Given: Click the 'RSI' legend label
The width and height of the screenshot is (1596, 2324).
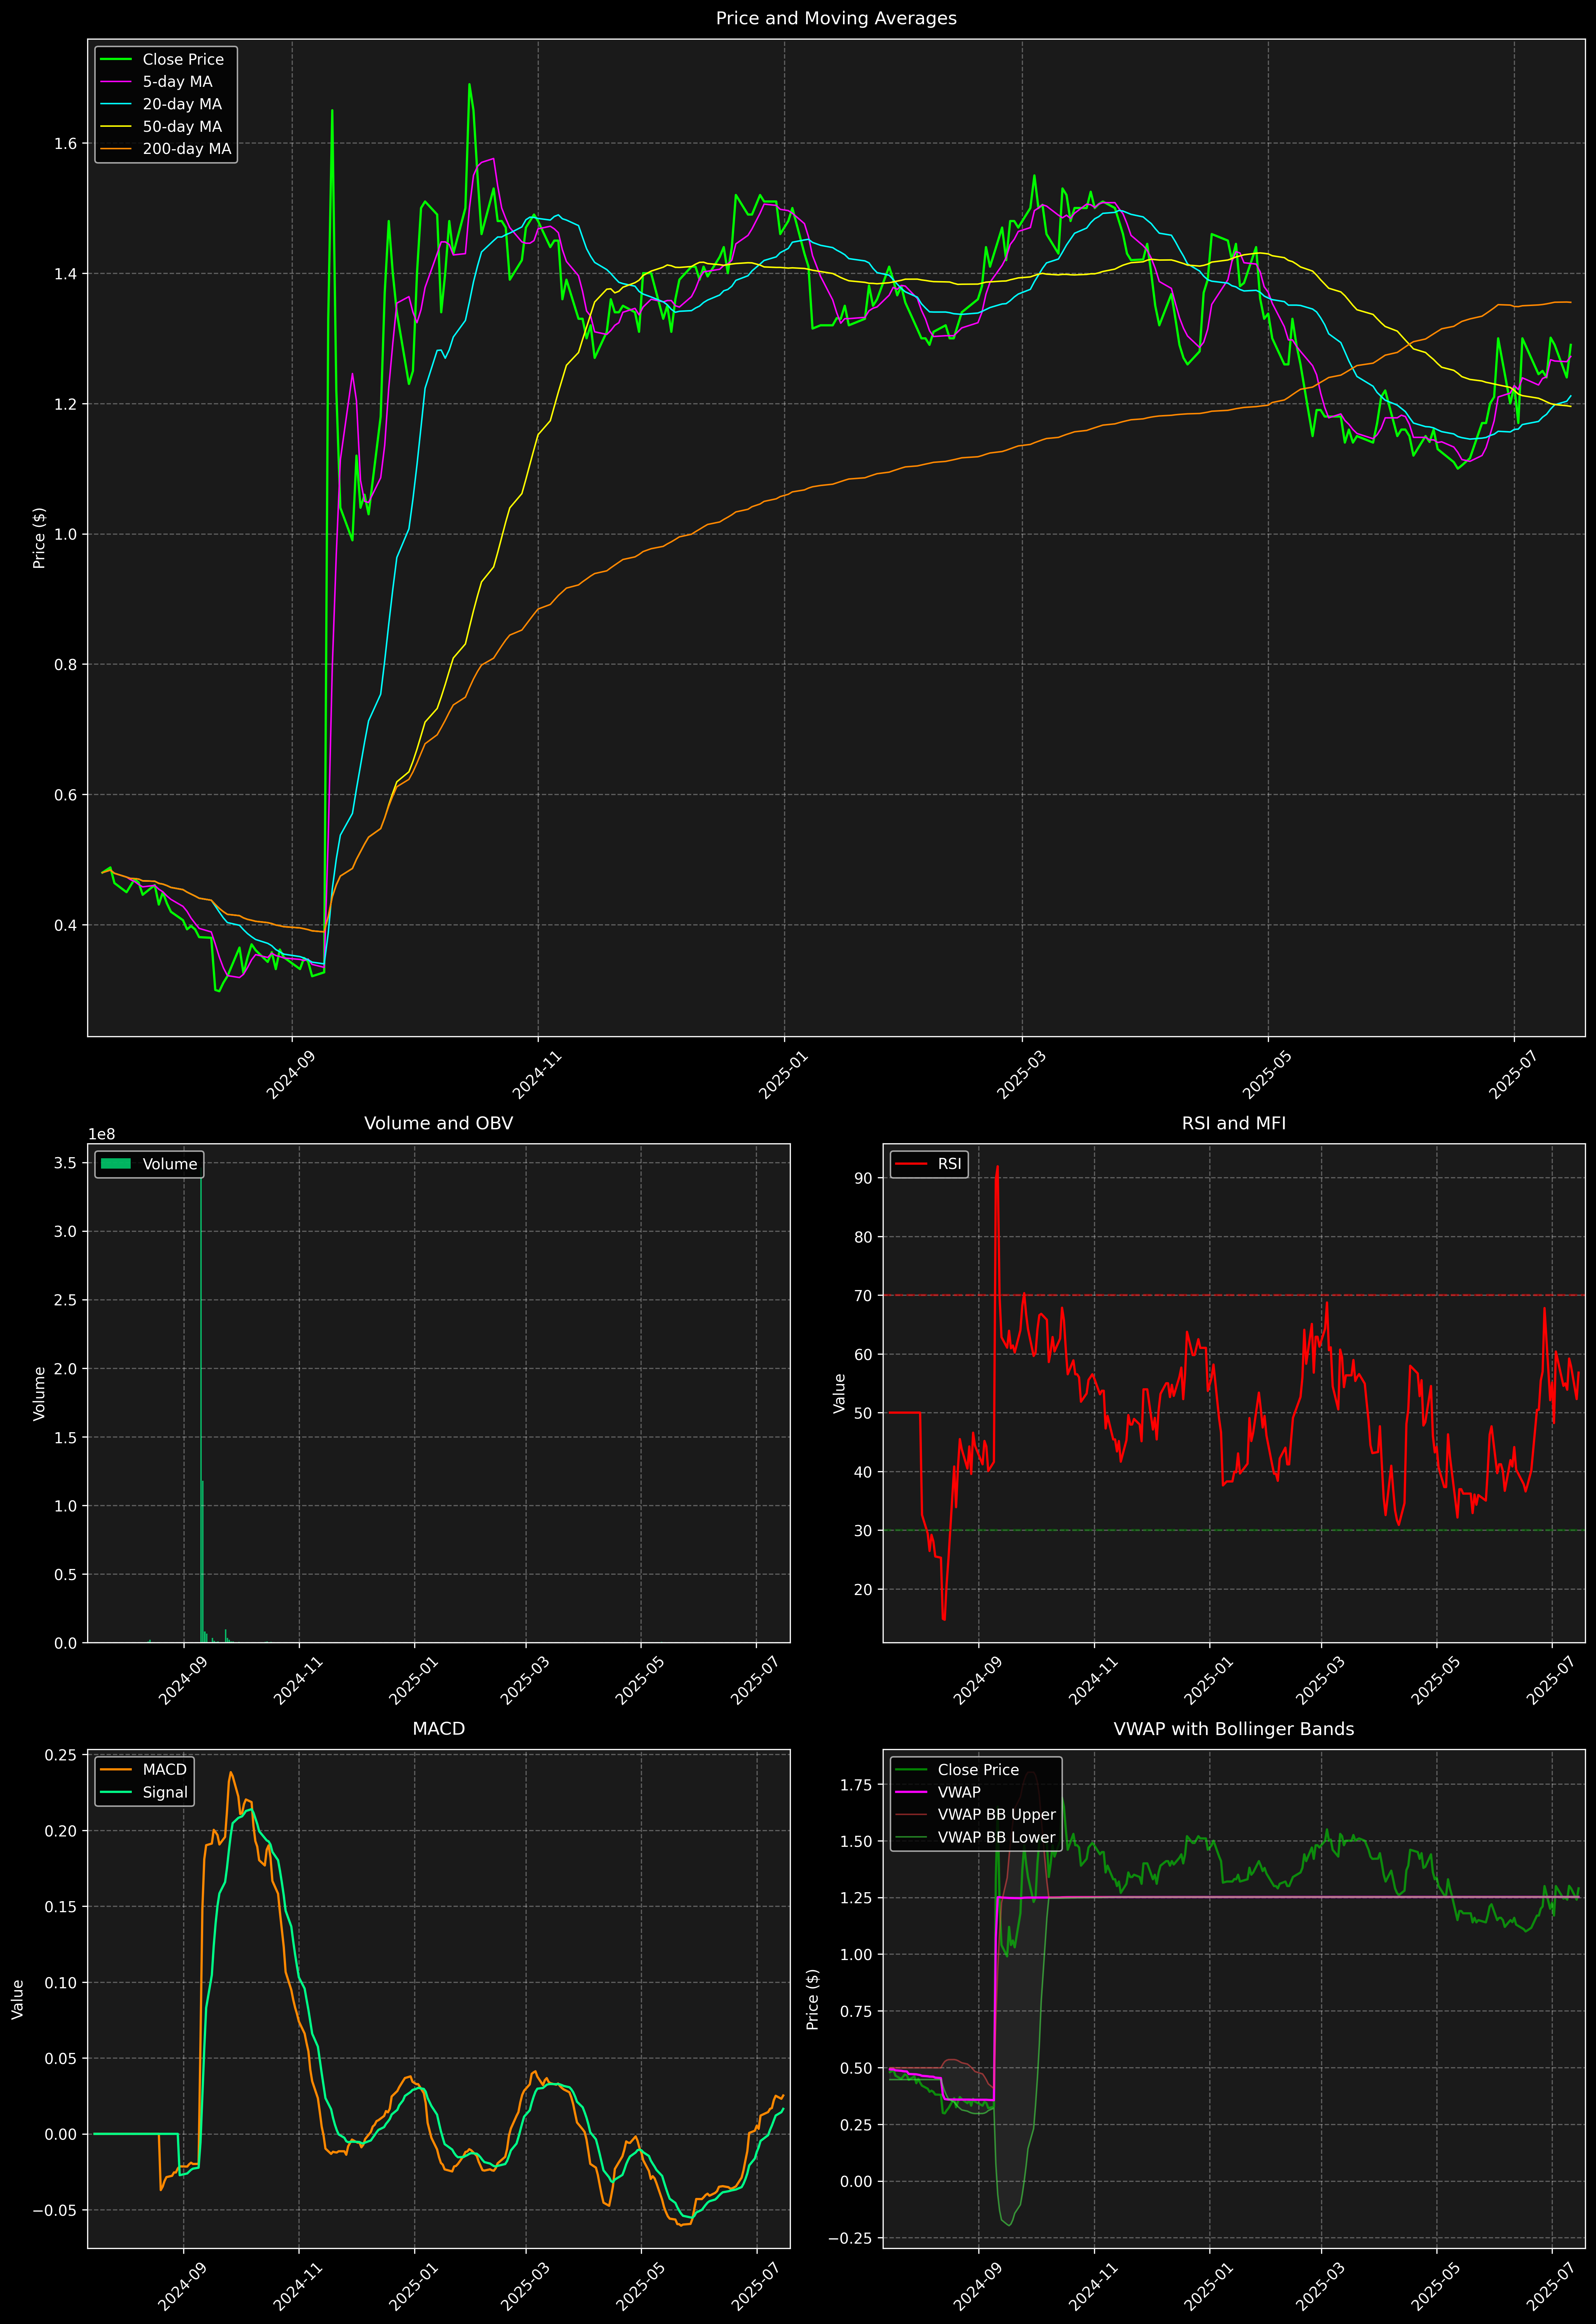Looking at the screenshot, I should tap(950, 1164).
